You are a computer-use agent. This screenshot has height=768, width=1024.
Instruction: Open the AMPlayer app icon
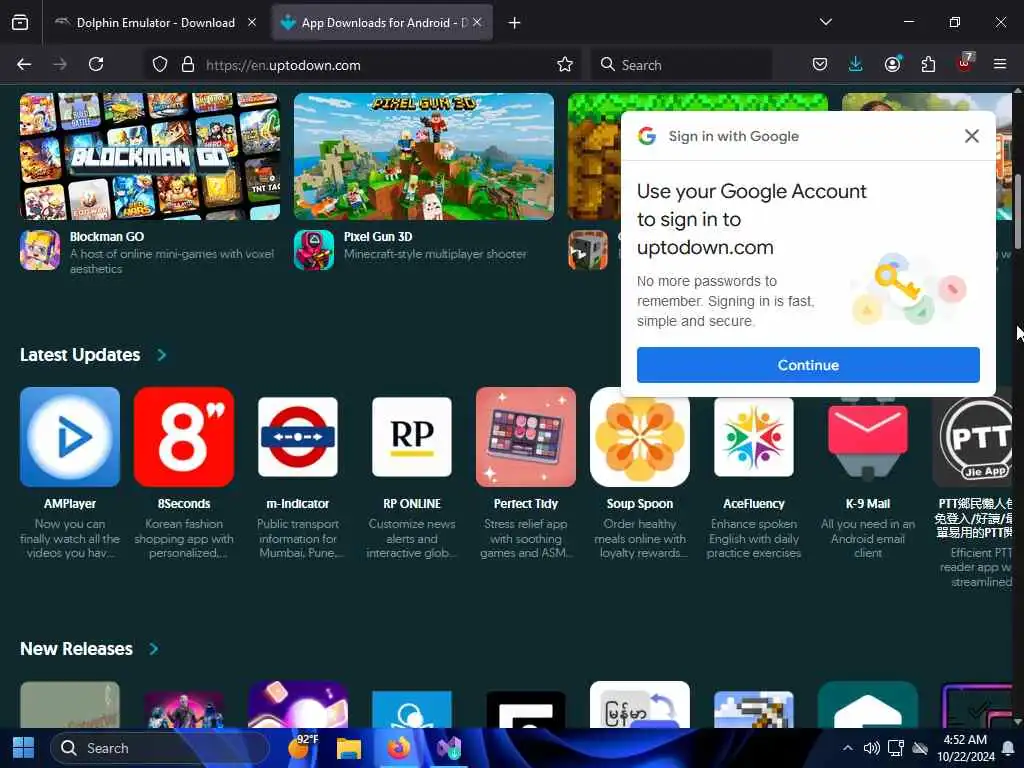[x=70, y=437]
